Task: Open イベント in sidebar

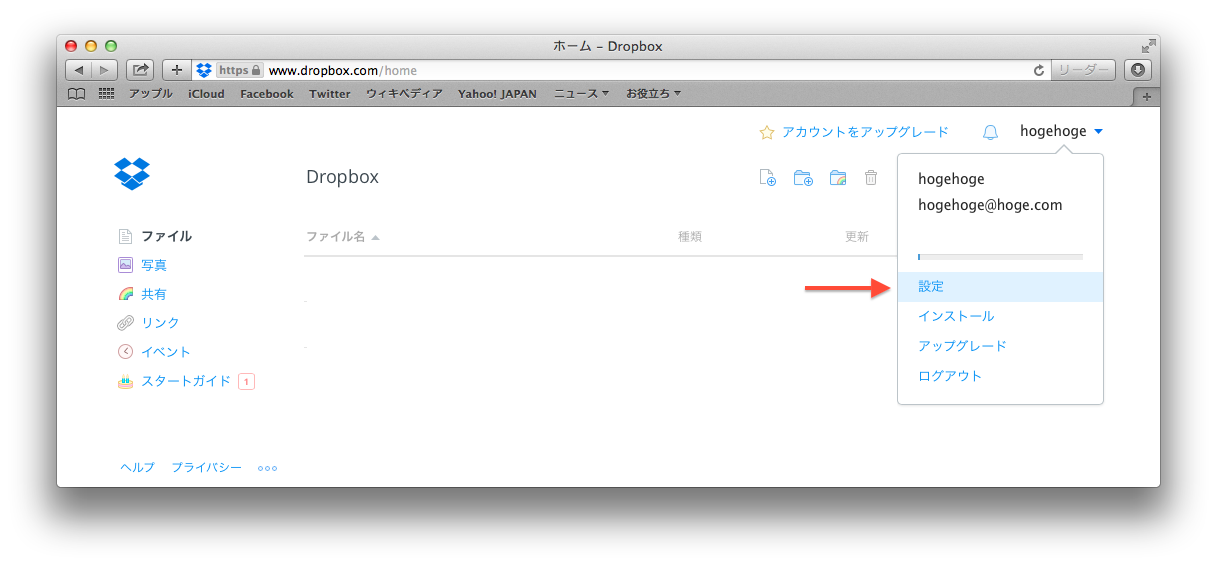Action: pos(166,352)
